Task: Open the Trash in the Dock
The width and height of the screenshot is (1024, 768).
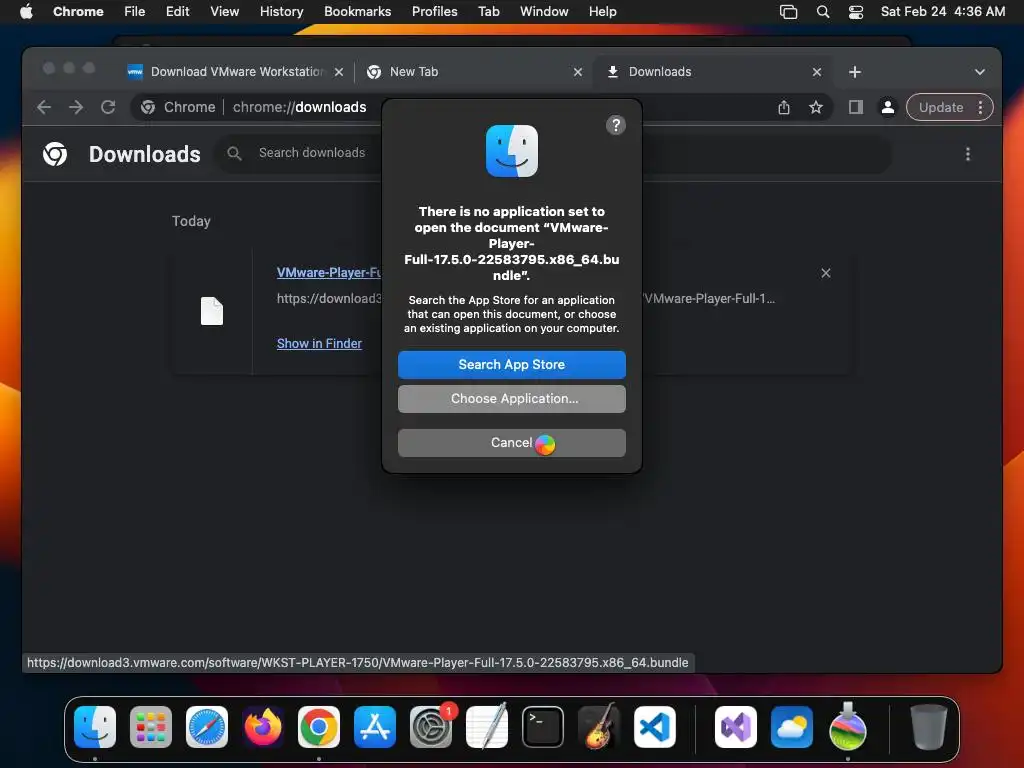Action: tap(928, 727)
